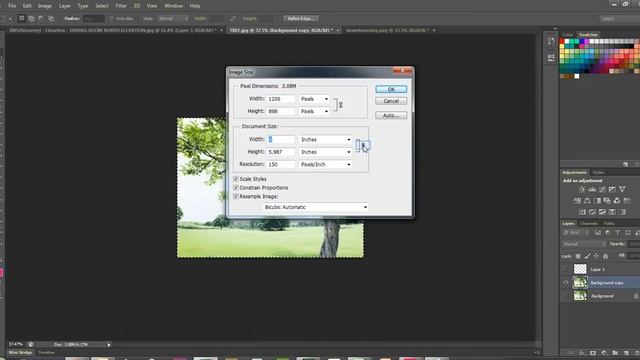Open the Pixel Dimensions Height units dropdown
The height and width of the screenshot is (360, 640).
[314, 111]
